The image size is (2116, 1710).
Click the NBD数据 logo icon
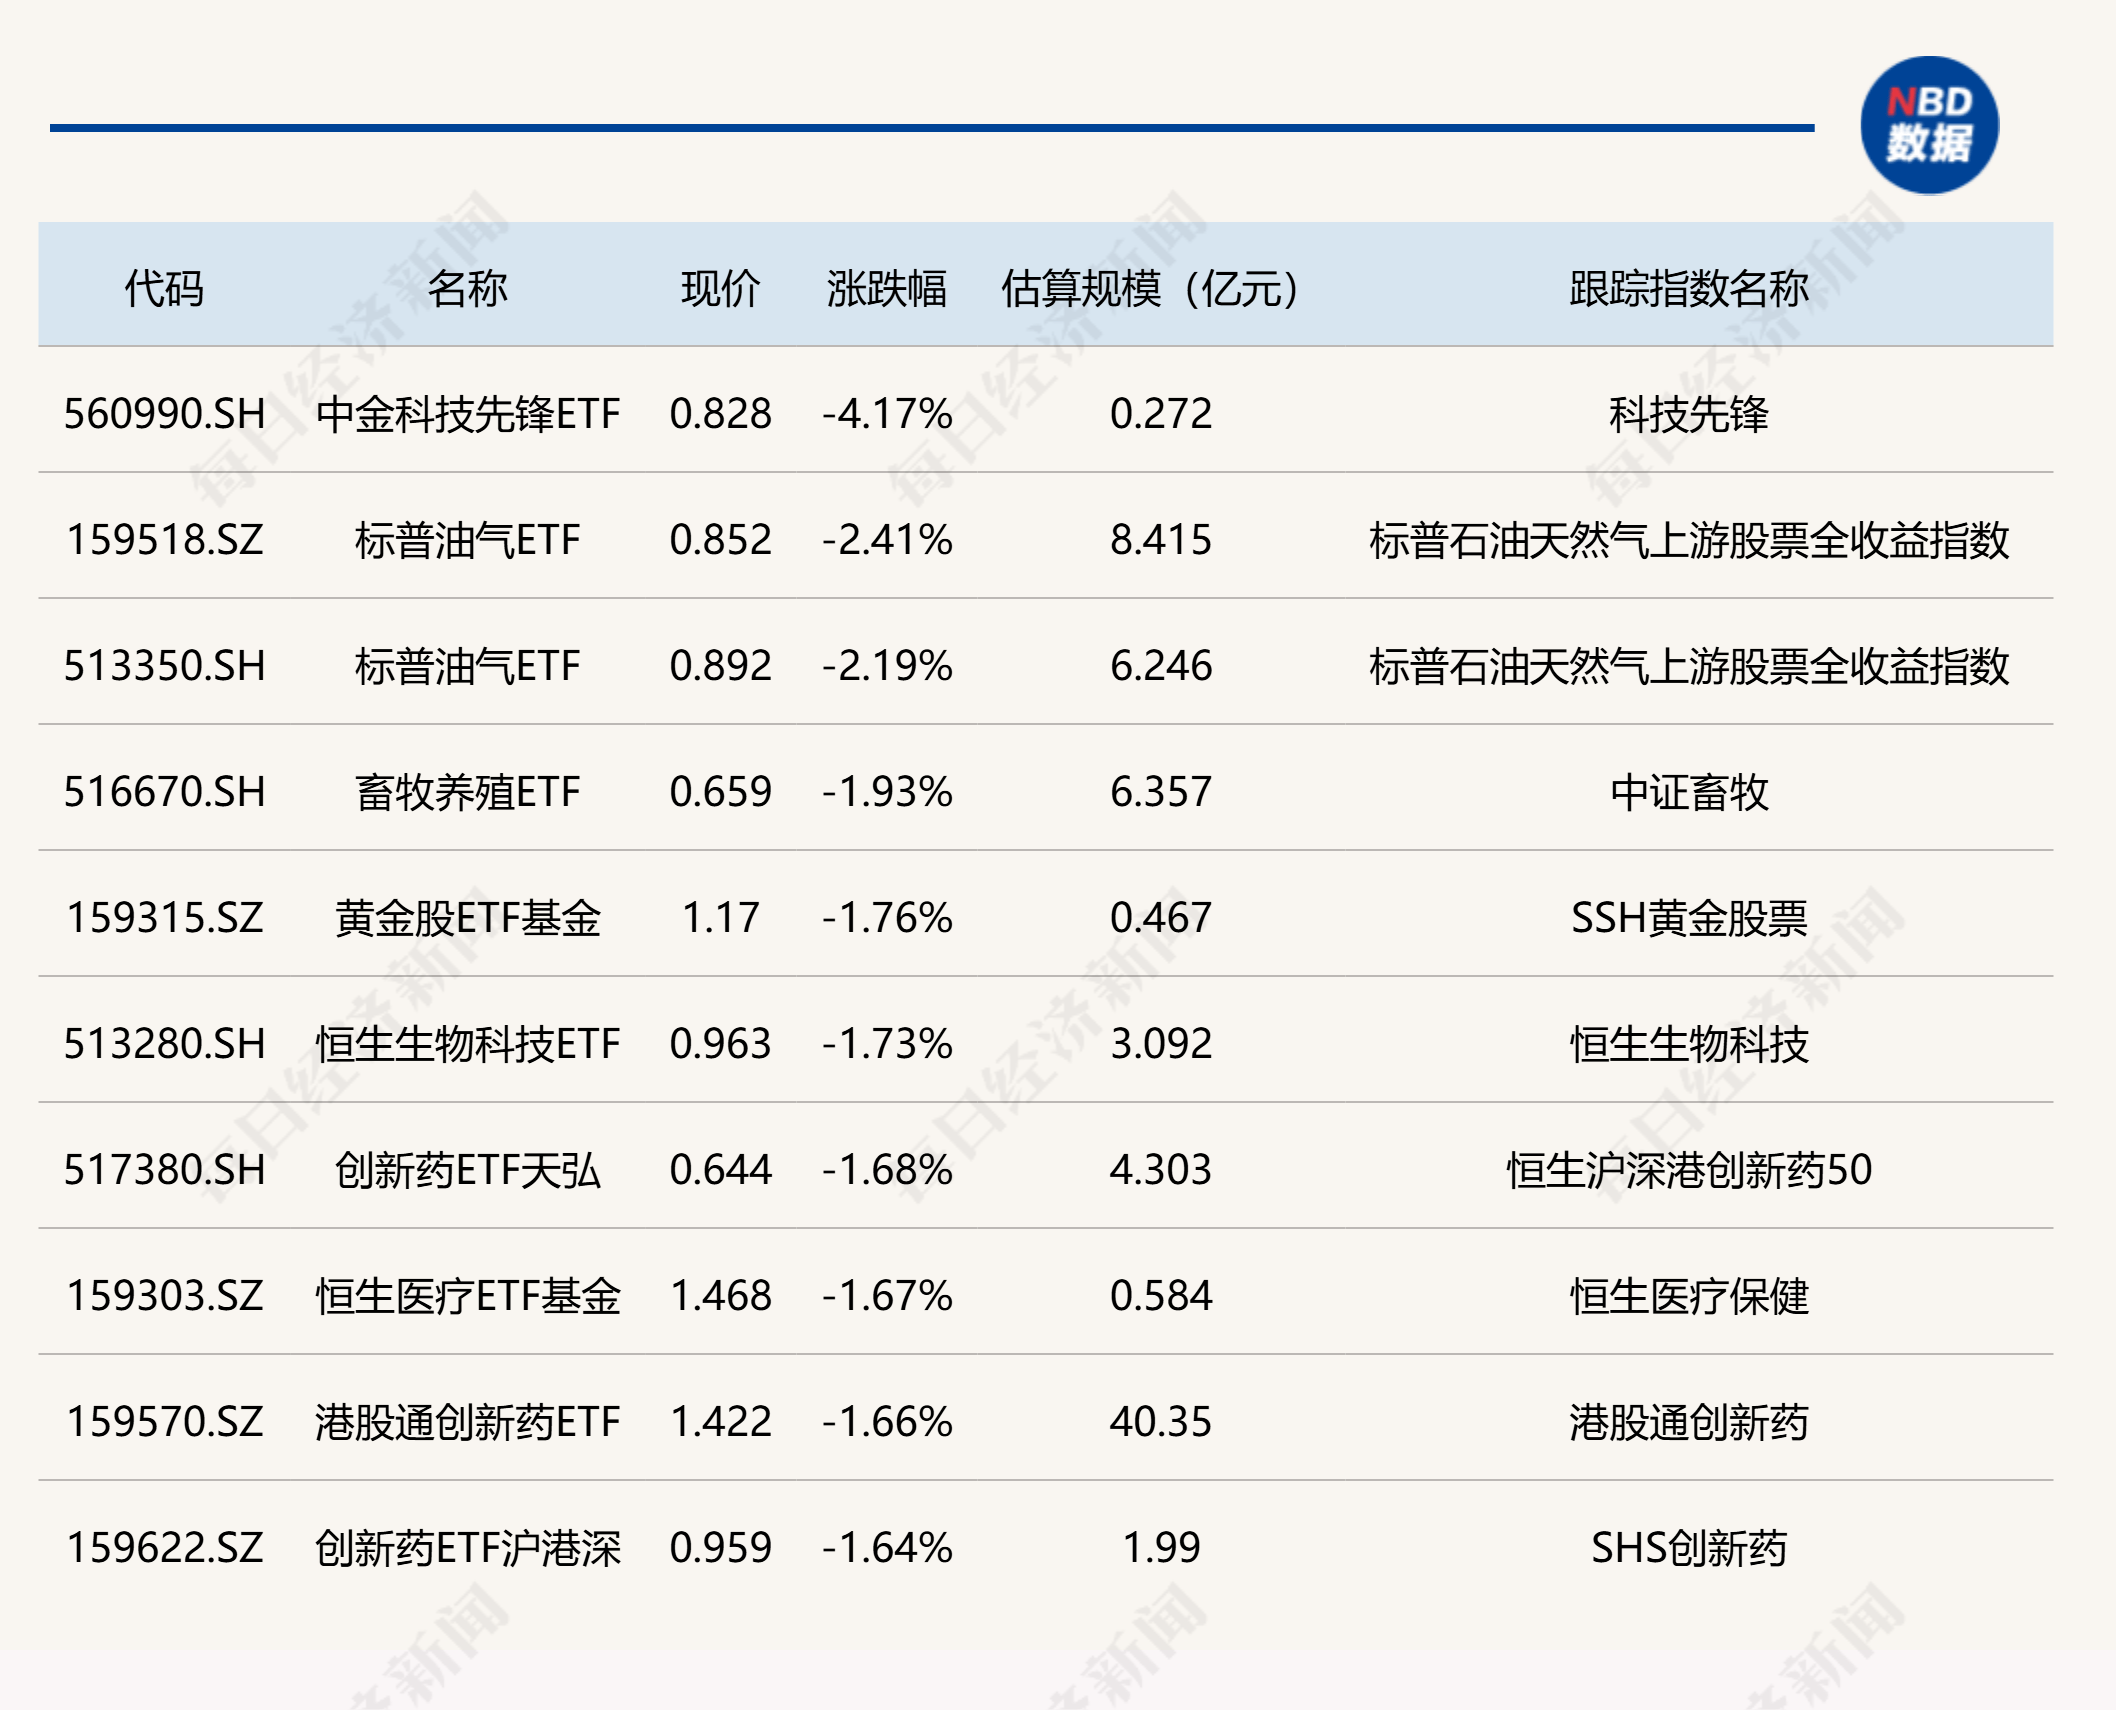[x=1929, y=125]
